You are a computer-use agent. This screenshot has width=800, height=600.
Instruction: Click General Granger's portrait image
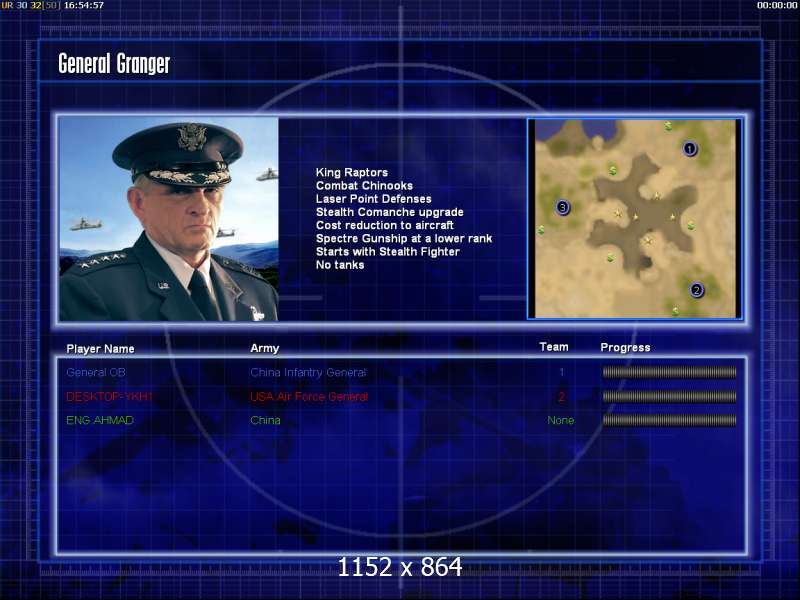169,219
